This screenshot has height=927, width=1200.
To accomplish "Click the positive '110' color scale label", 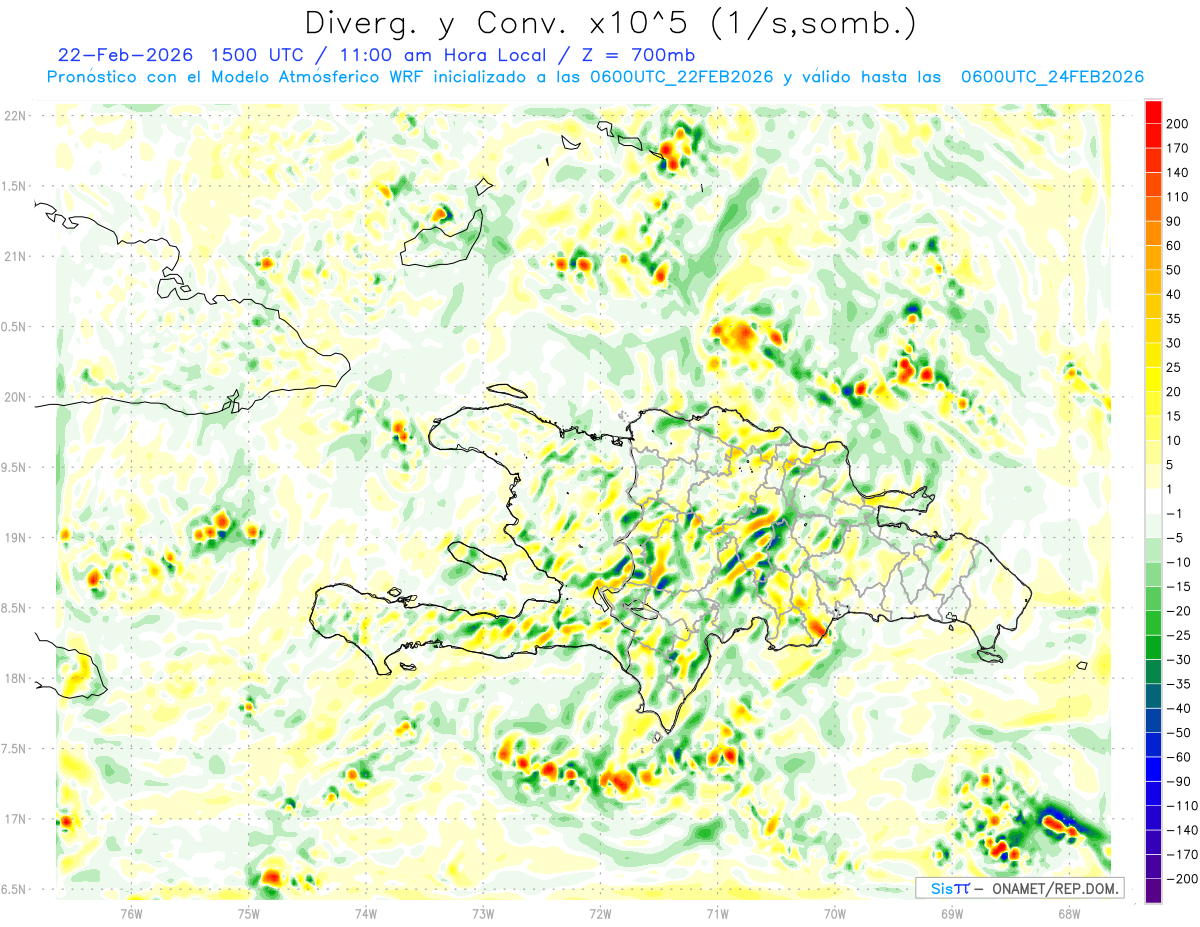I will 1178,197.
